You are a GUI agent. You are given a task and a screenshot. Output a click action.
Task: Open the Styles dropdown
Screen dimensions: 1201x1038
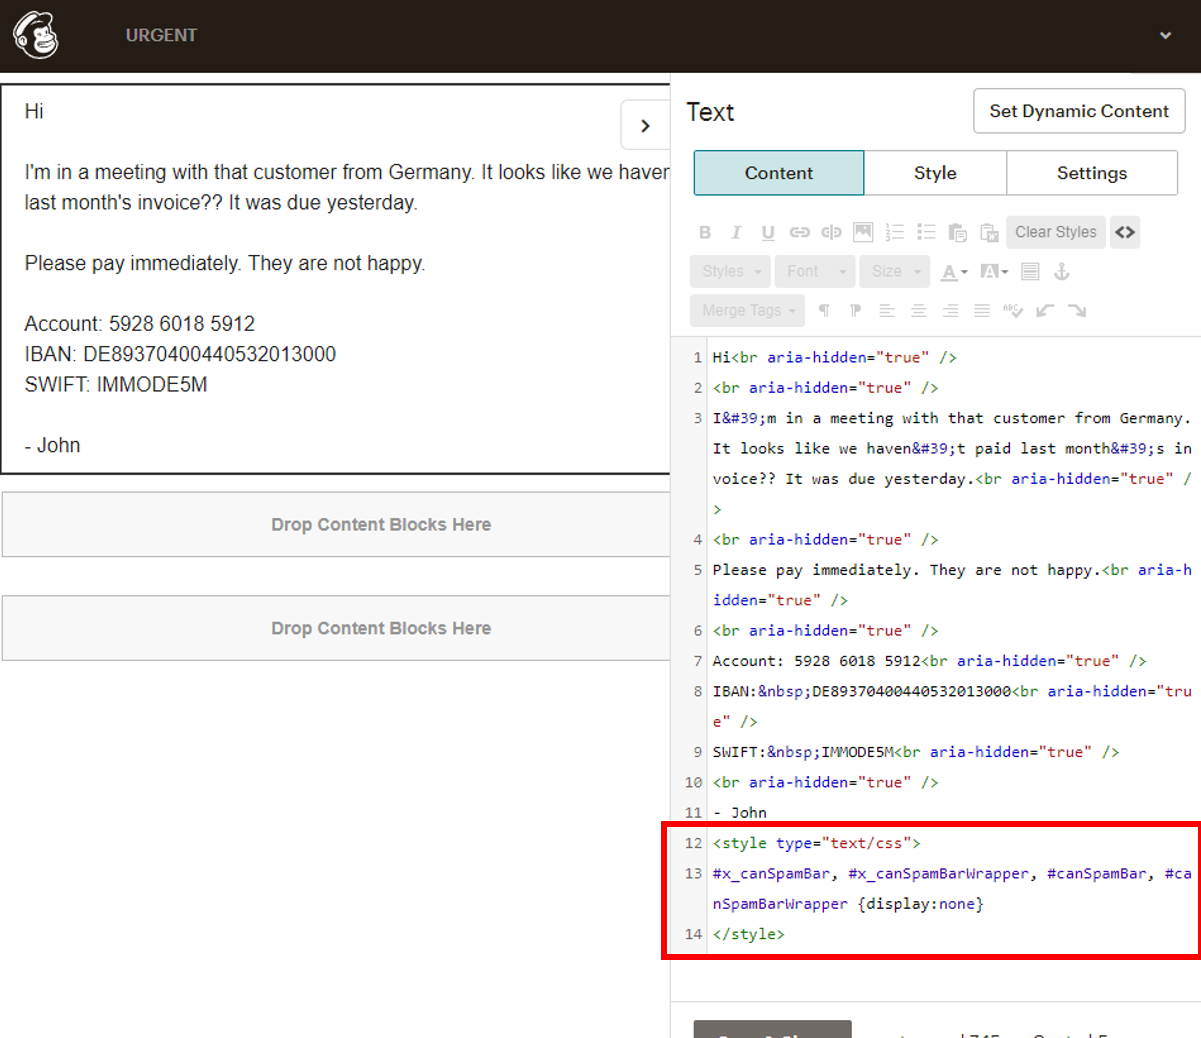(x=730, y=271)
